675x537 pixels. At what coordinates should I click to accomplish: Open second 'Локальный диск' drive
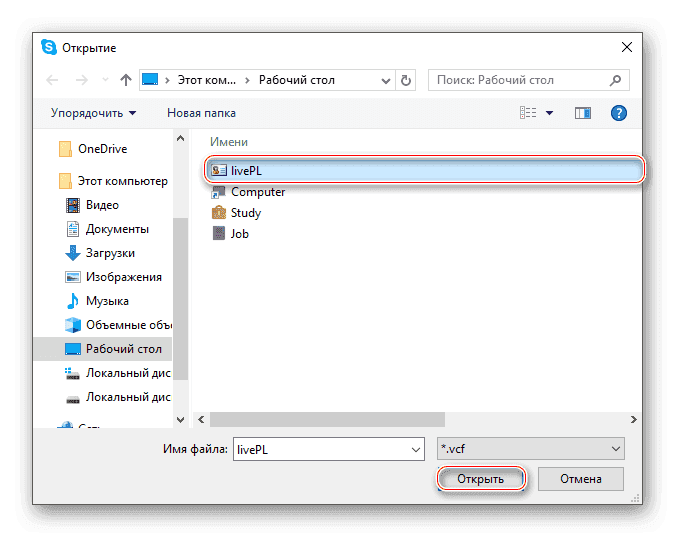[128, 397]
